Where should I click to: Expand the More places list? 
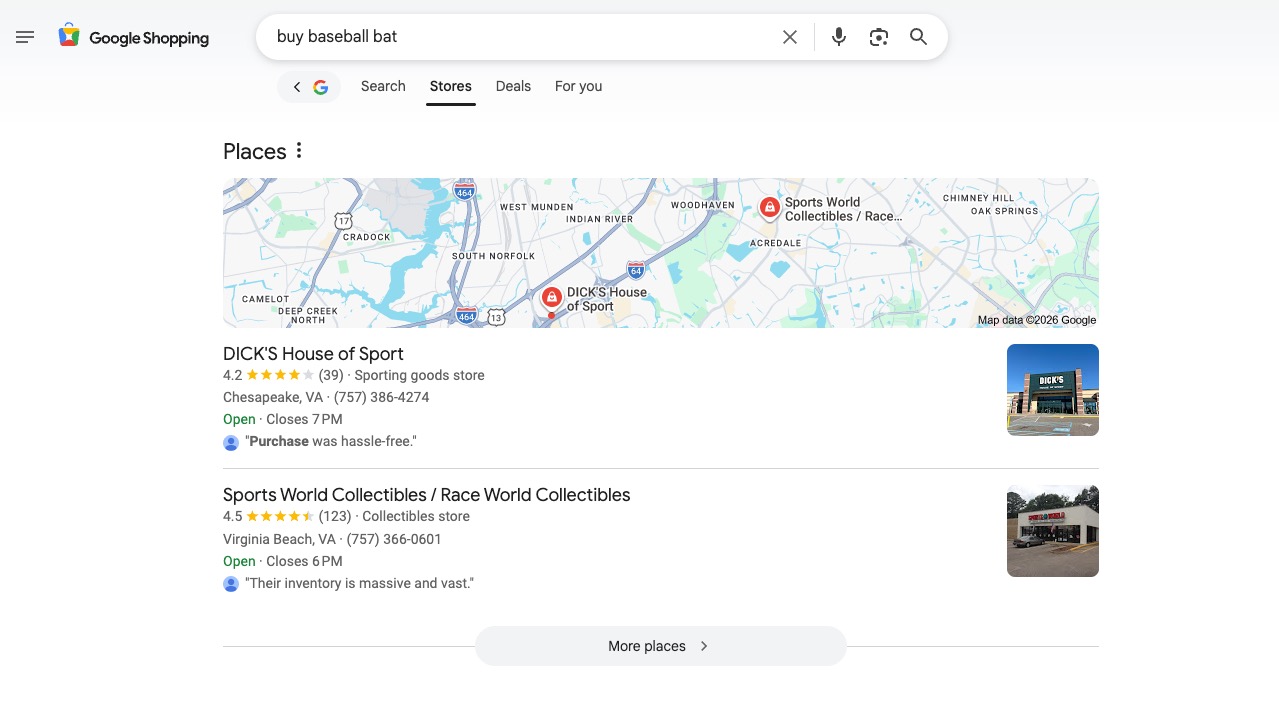[660, 646]
